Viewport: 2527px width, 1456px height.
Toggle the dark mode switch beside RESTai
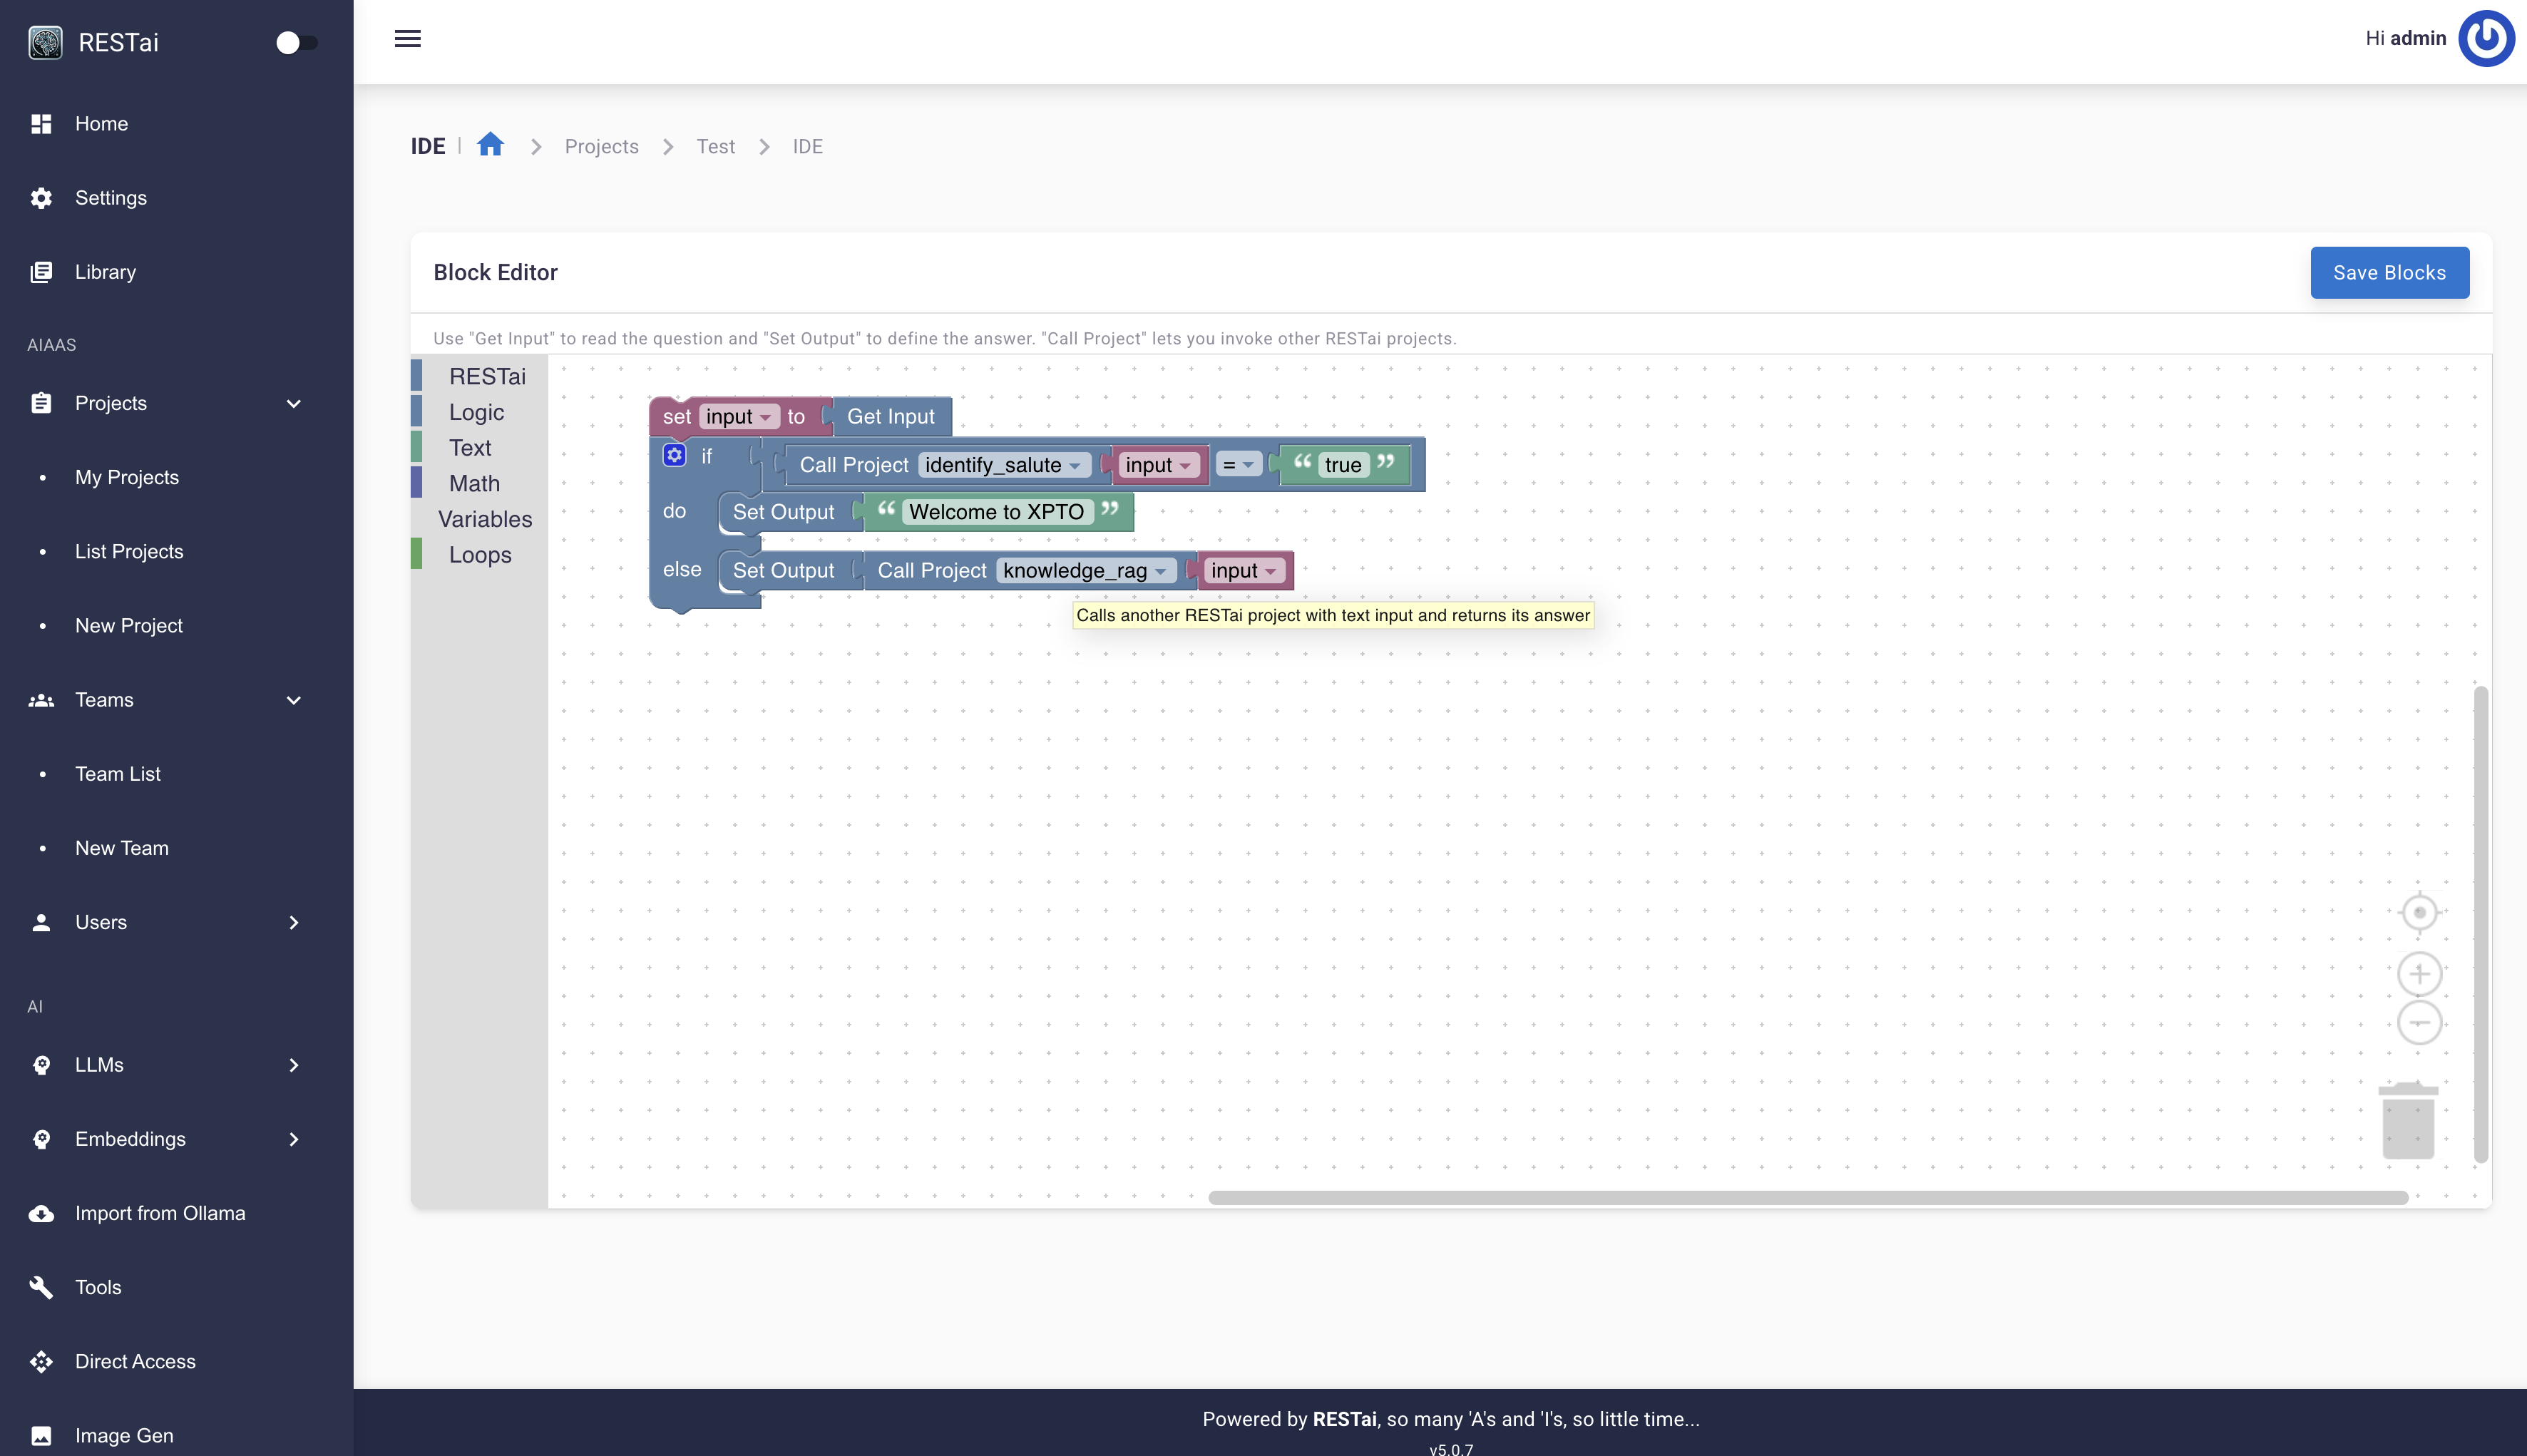point(296,43)
